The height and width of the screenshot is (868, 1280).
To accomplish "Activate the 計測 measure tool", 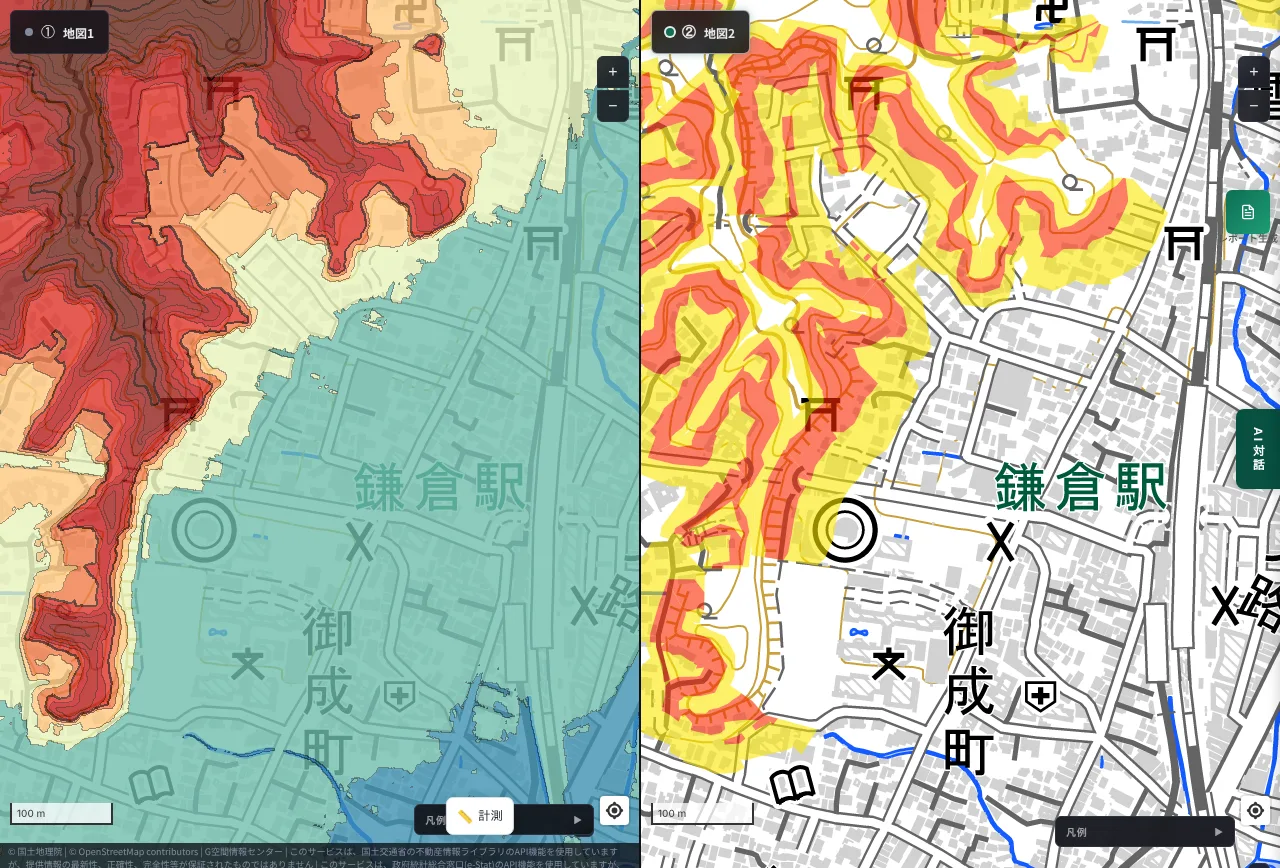I will 480,816.
